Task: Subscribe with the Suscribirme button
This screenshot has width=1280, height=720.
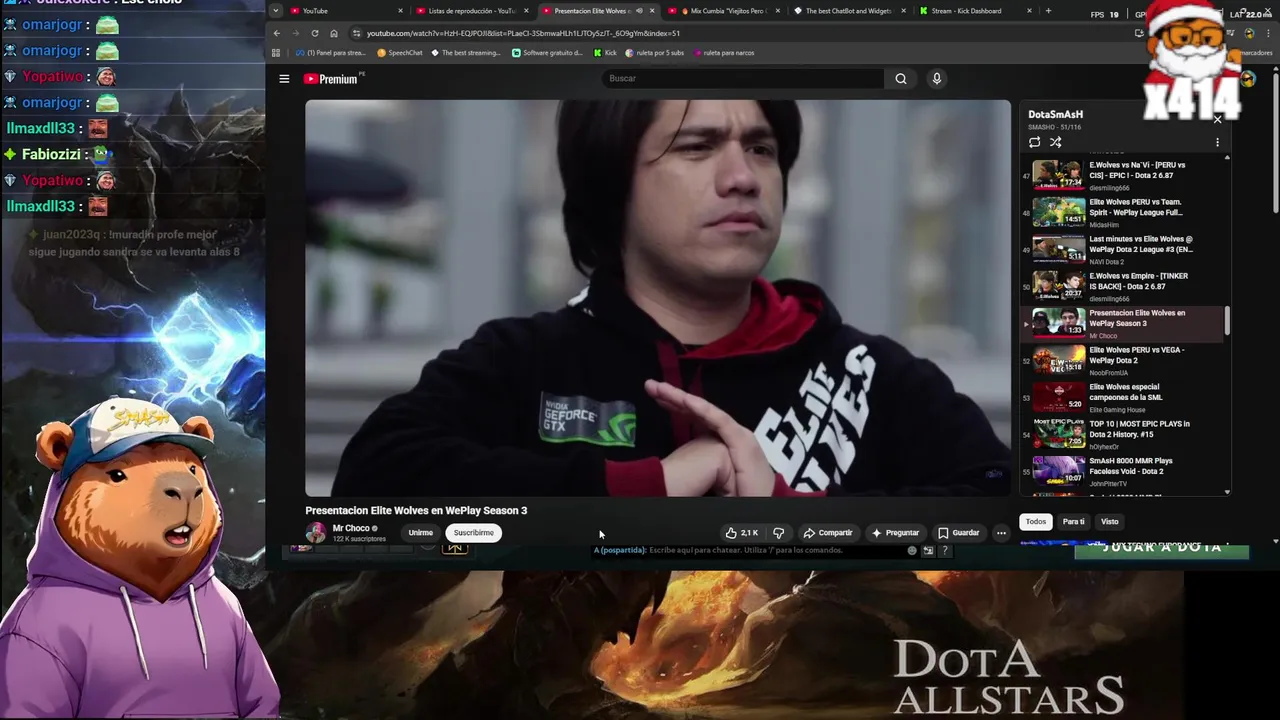Action: click(474, 533)
